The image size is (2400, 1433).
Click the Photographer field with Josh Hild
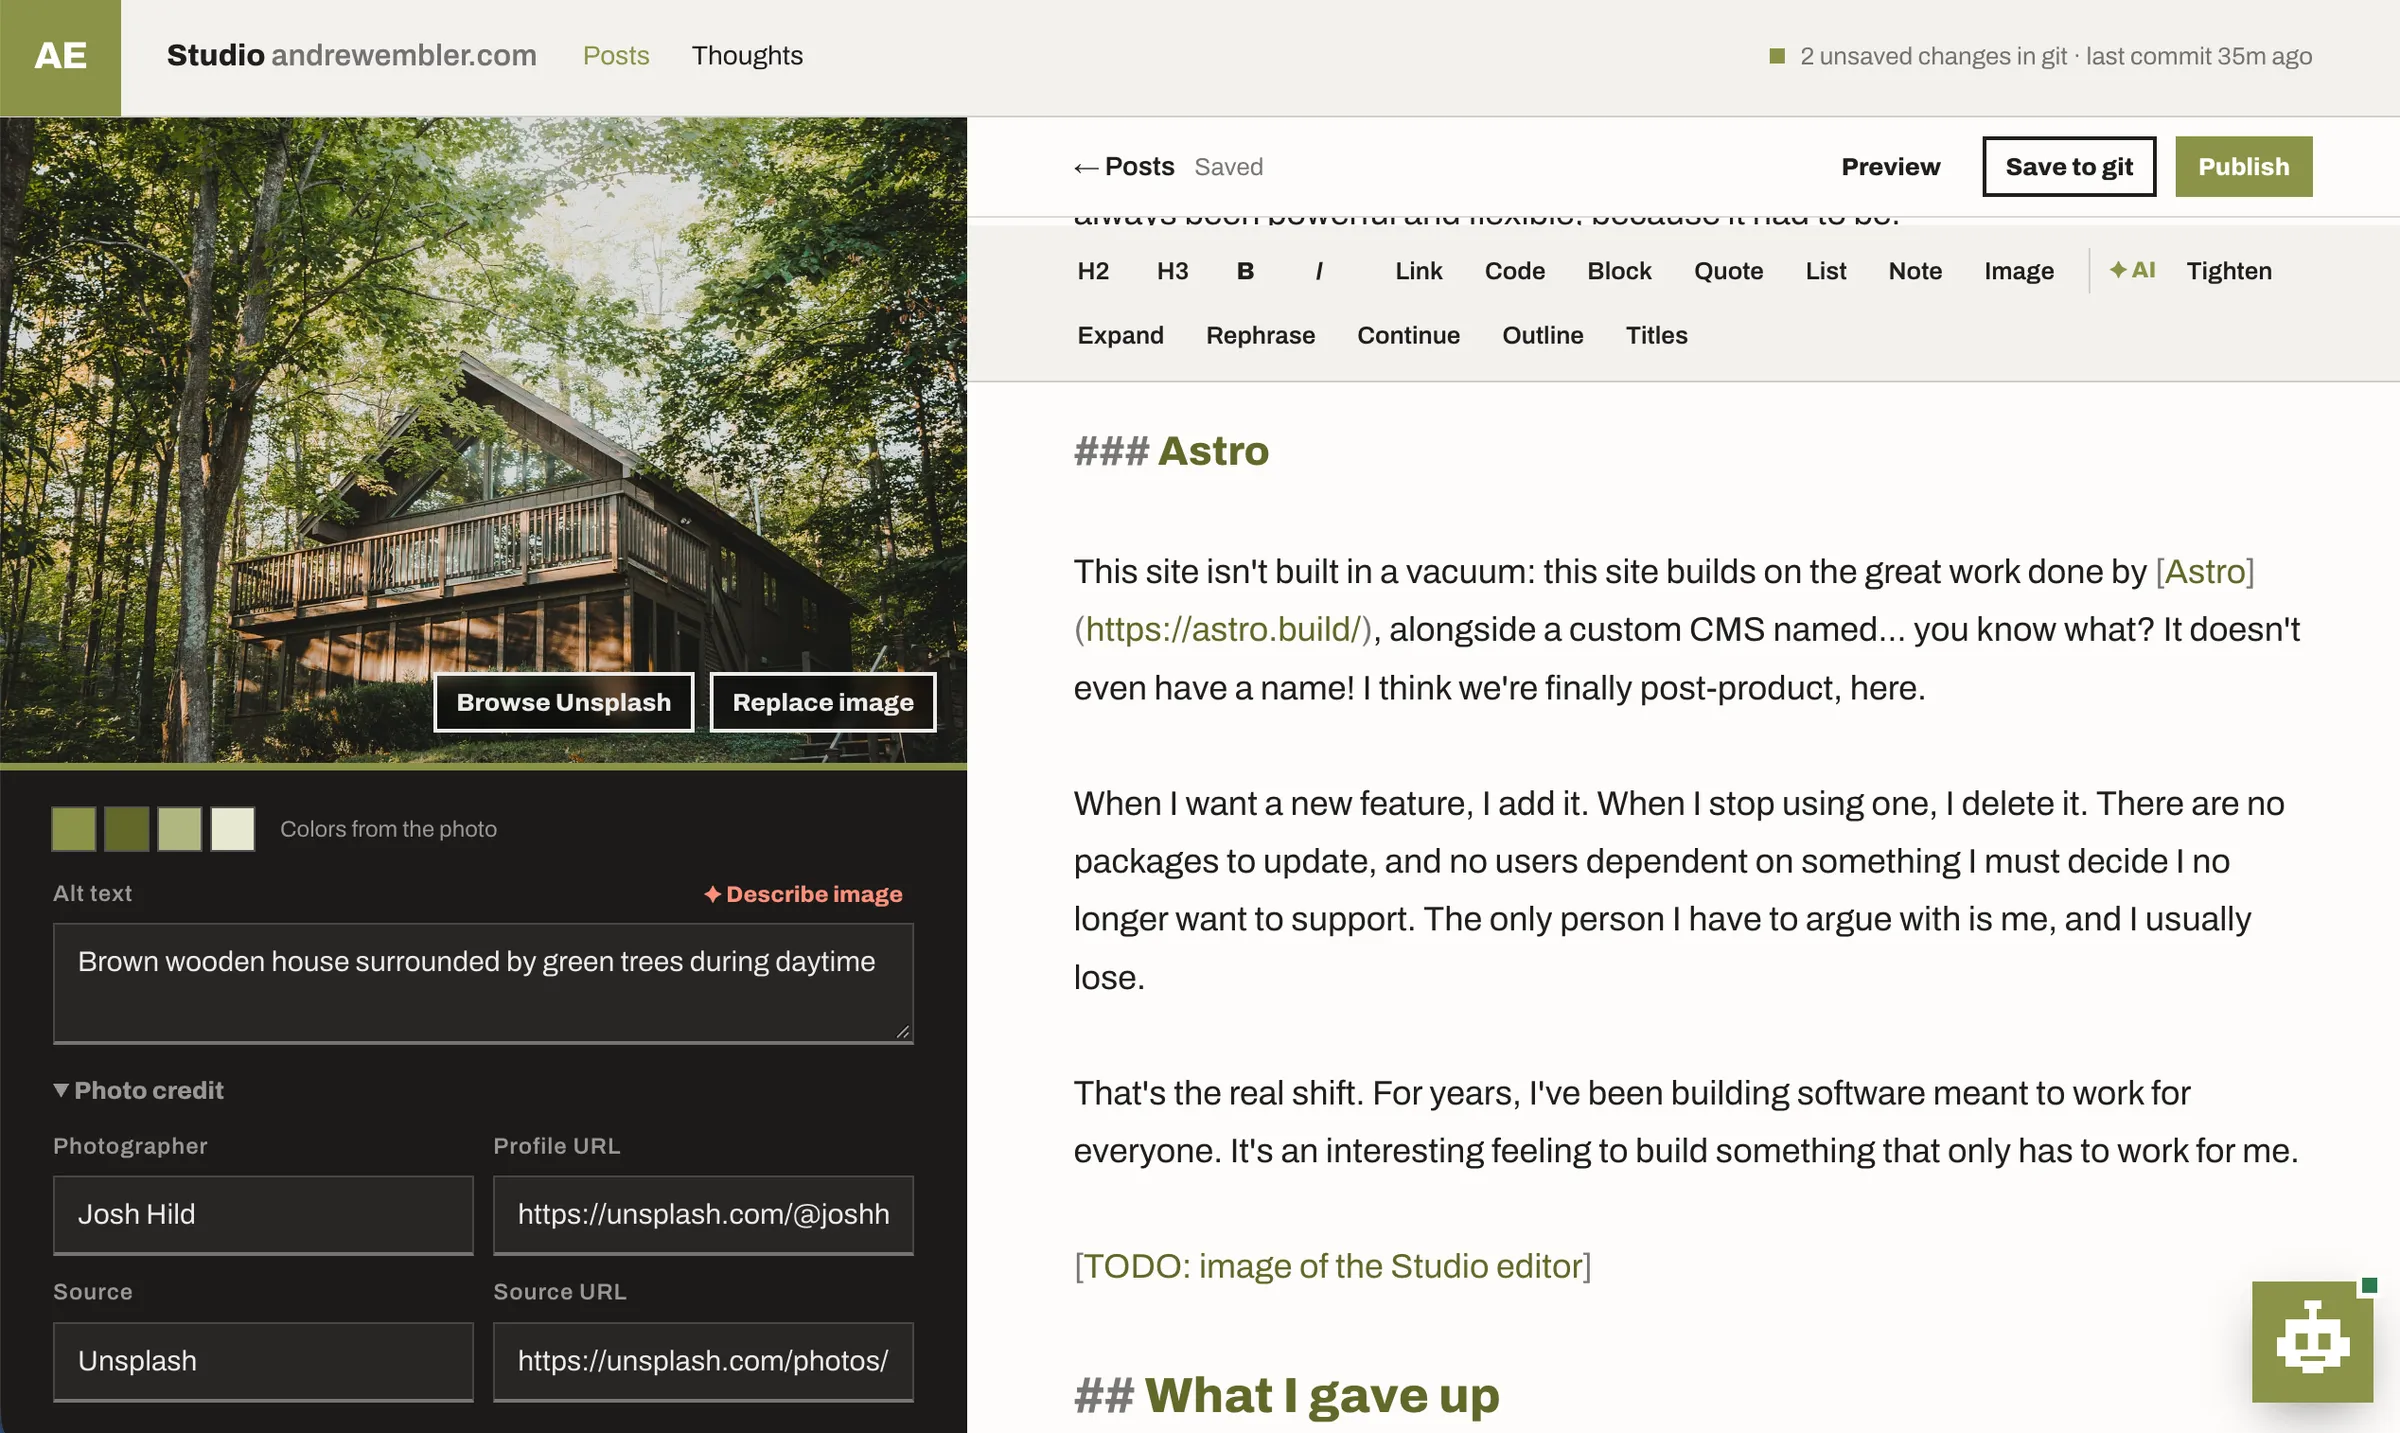pyautogui.click(x=263, y=1215)
